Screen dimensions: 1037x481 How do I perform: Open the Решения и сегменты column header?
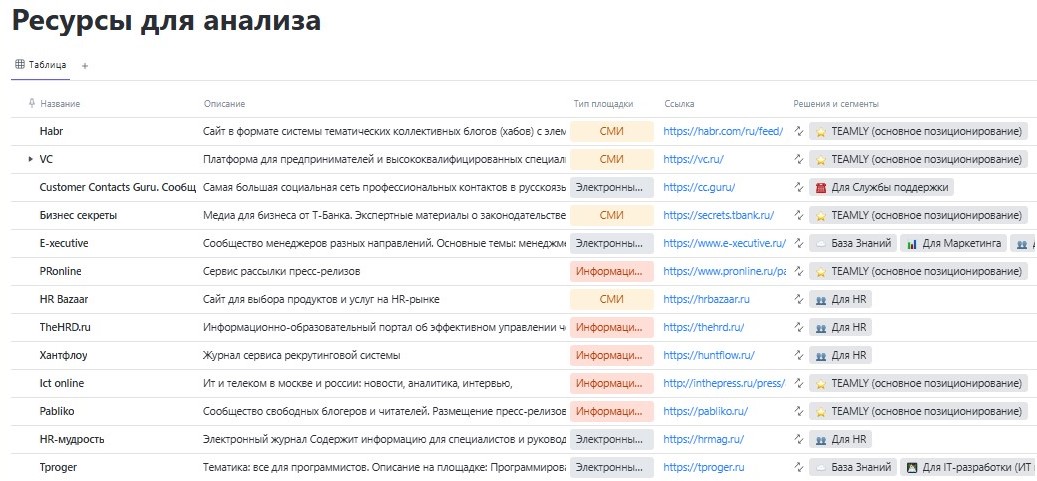(x=836, y=104)
